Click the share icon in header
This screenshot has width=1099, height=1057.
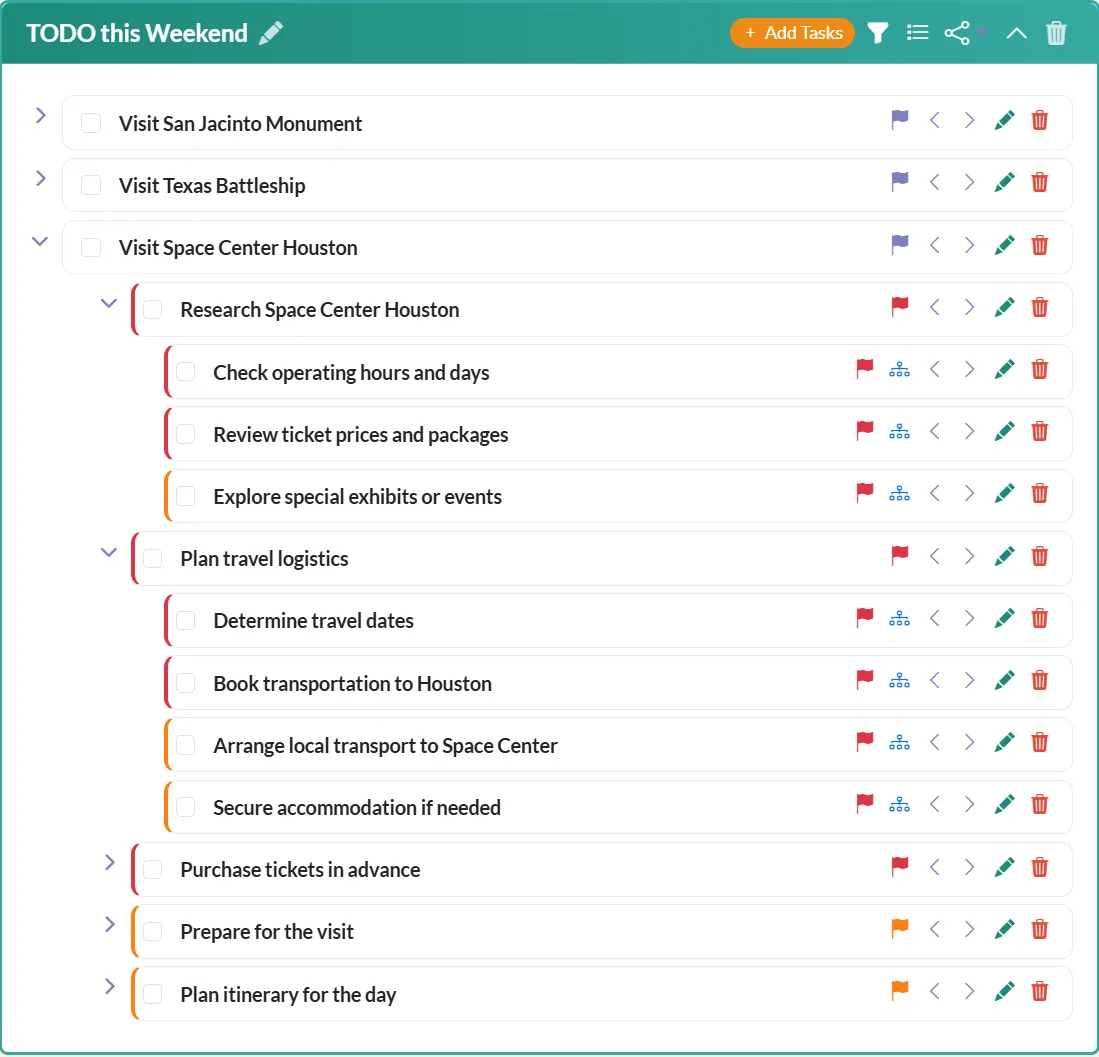point(957,33)
